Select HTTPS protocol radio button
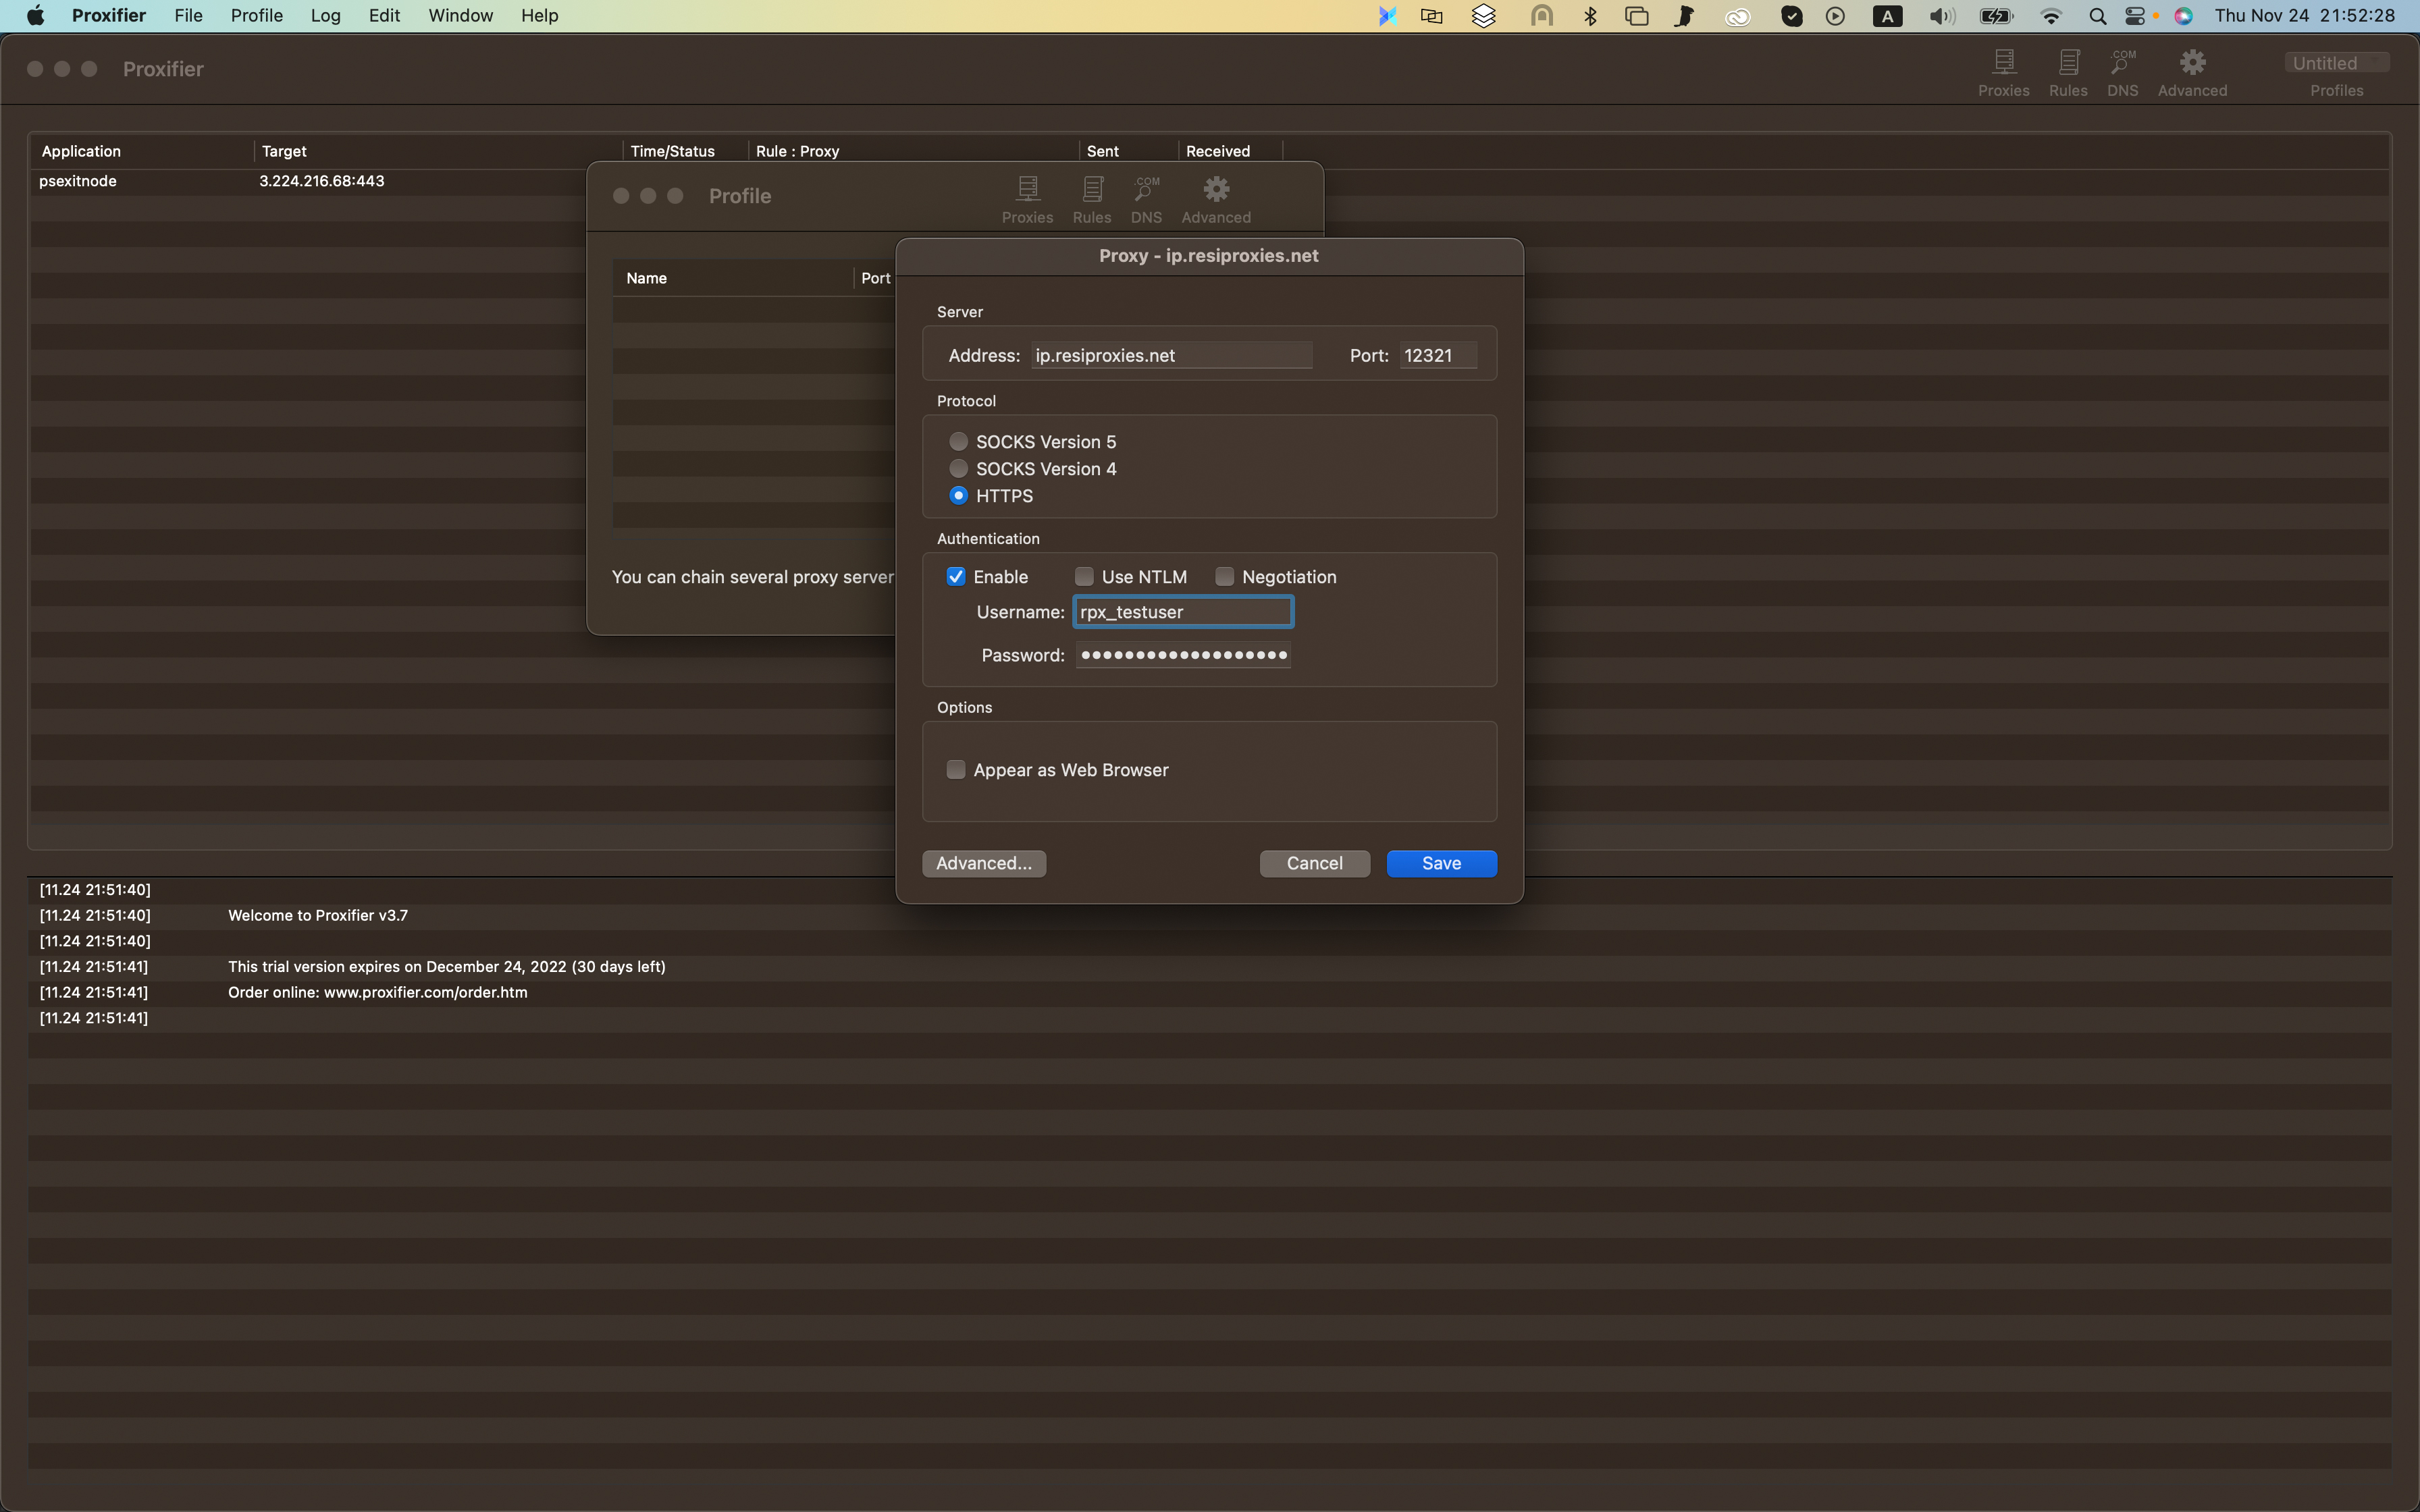2420x1512 pixels. click(x=958, y=495)
